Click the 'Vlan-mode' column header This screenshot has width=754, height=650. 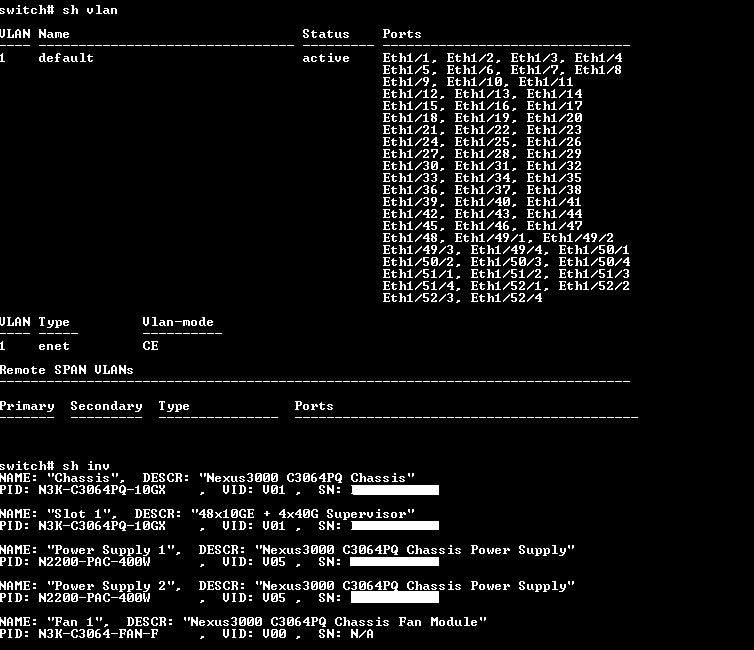pos(178,322)
